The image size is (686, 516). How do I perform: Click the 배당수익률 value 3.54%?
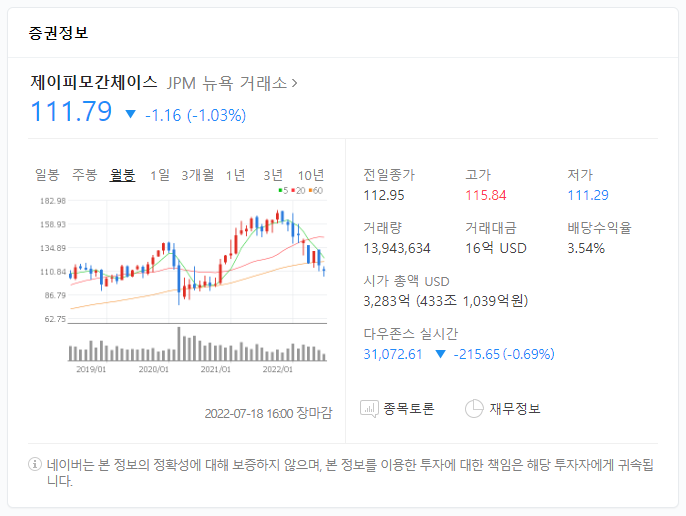[x=586, y=249]
